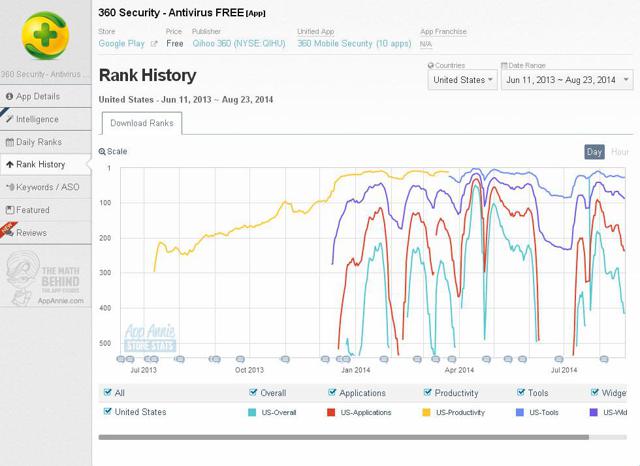Click the Date Range calendar icon
Screen dimensions: 640x466
[504, 65]
